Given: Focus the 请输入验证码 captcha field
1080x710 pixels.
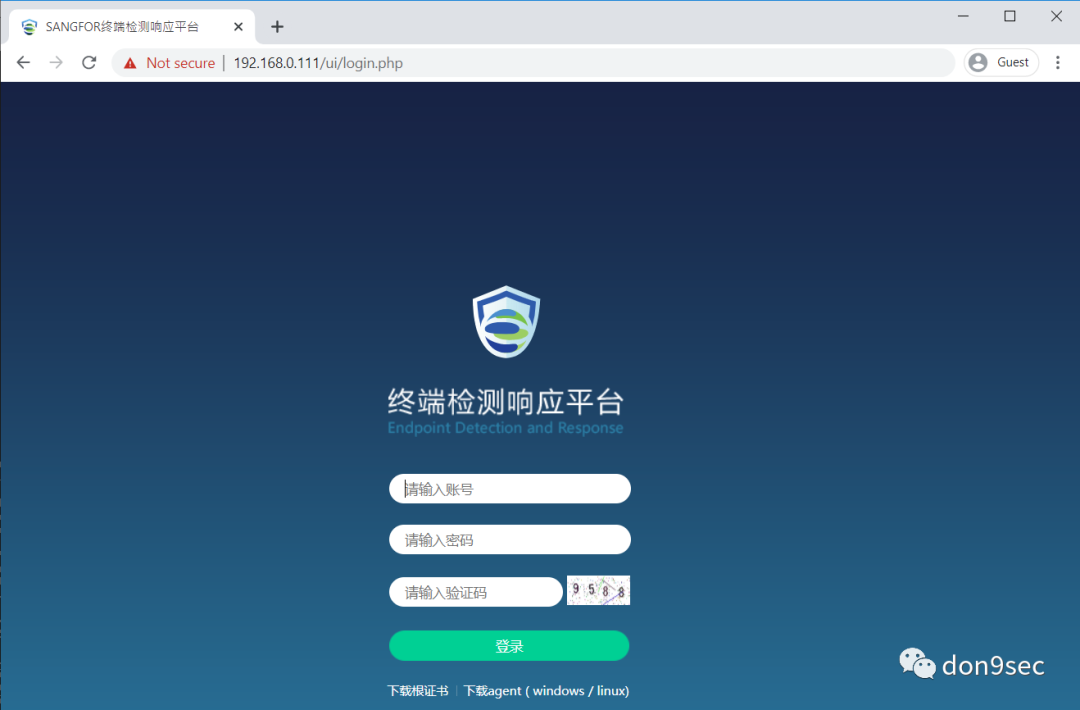Looking at the screenshot, I should 476,592.
